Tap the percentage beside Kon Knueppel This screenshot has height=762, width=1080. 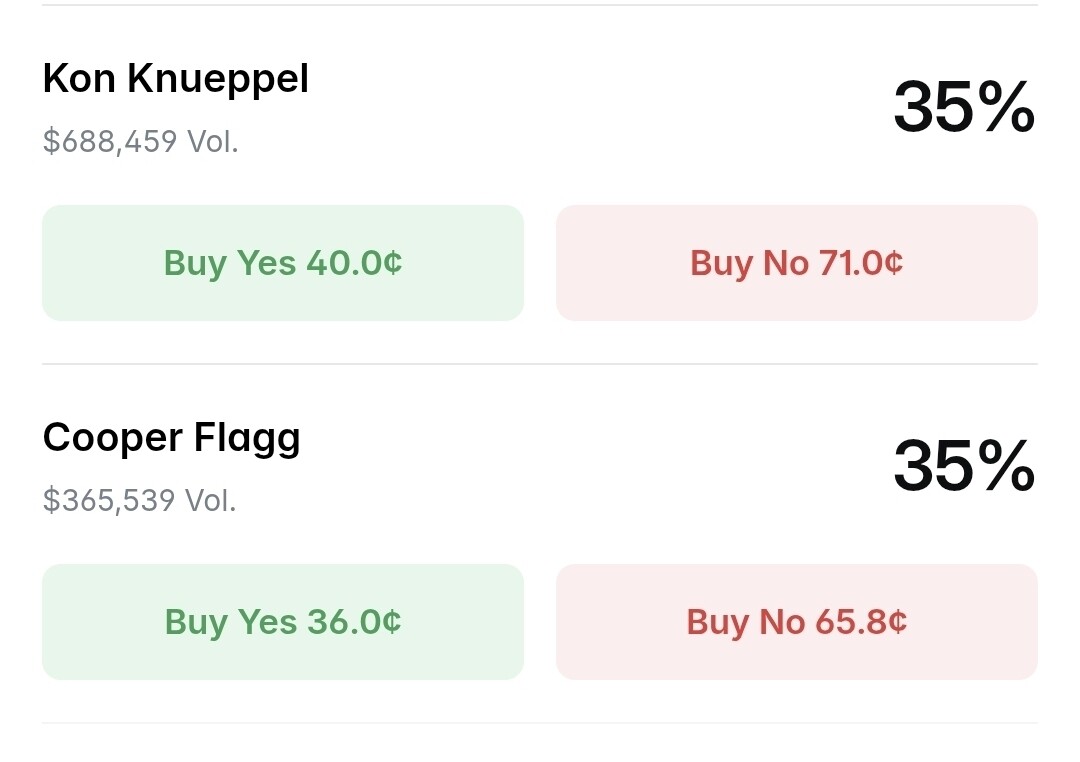[x=963, y=107]
